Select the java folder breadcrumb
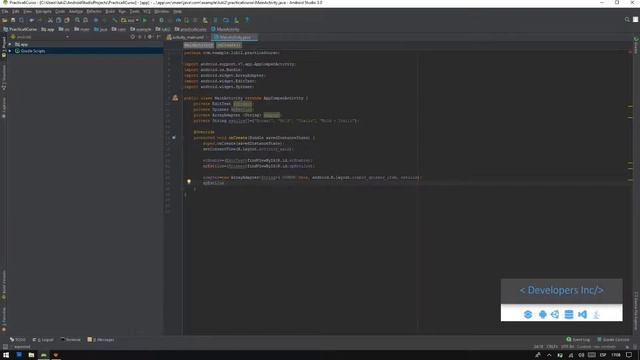Viewport: 640px width, 360px height. tap(100, 29)
